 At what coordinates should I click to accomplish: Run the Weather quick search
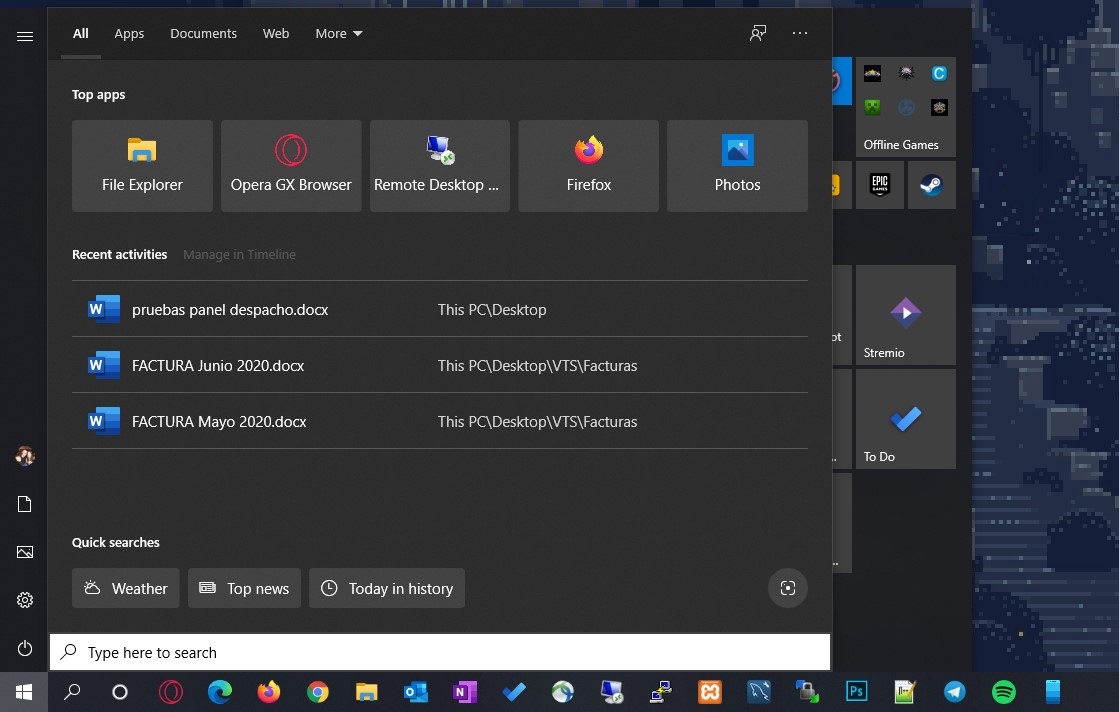tap(126, 589)
